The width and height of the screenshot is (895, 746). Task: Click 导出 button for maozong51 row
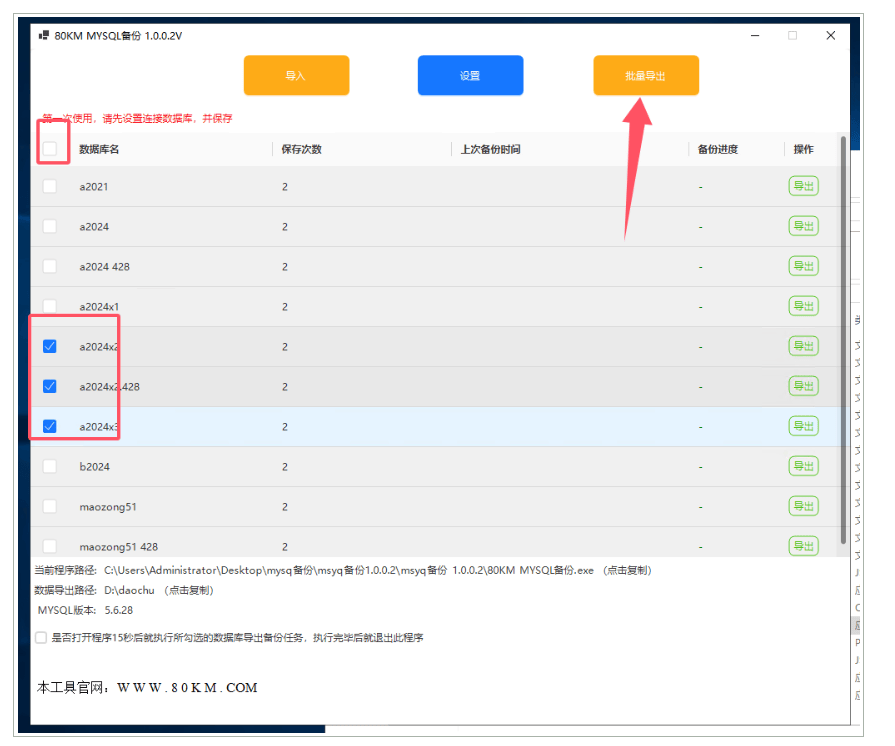pos(804,506)
